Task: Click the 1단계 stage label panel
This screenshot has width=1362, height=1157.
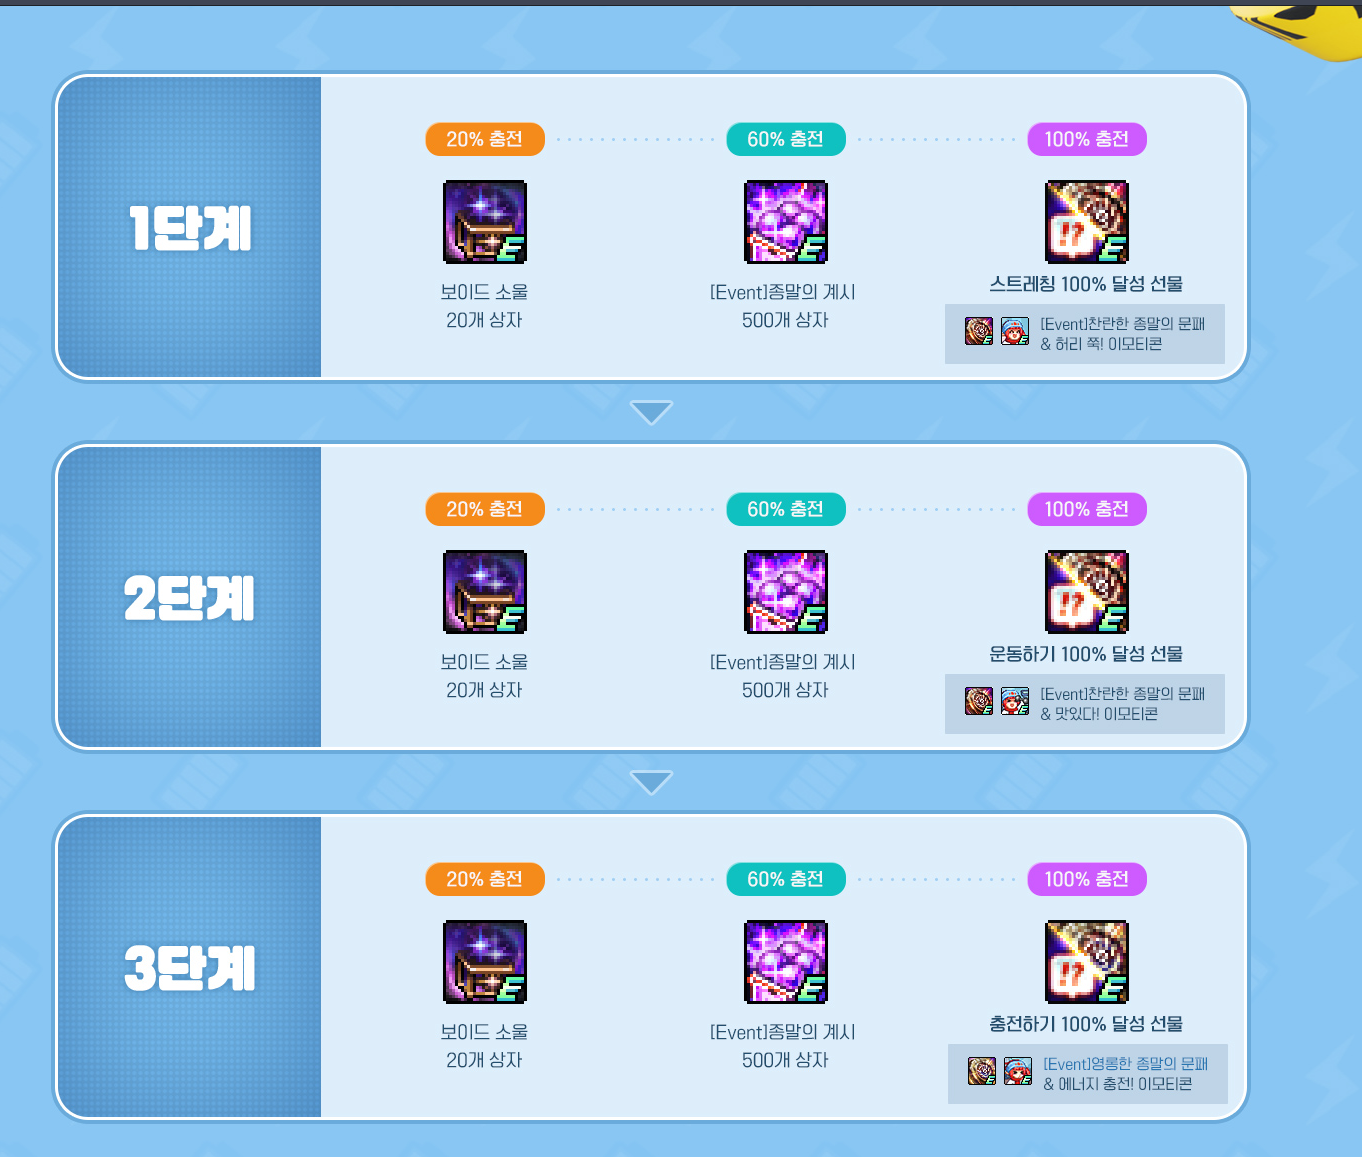Action: coord(190,227)
